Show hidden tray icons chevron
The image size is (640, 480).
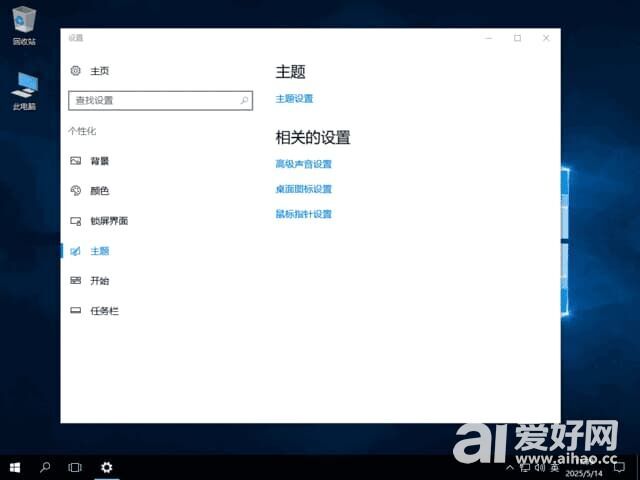point(510,468)
